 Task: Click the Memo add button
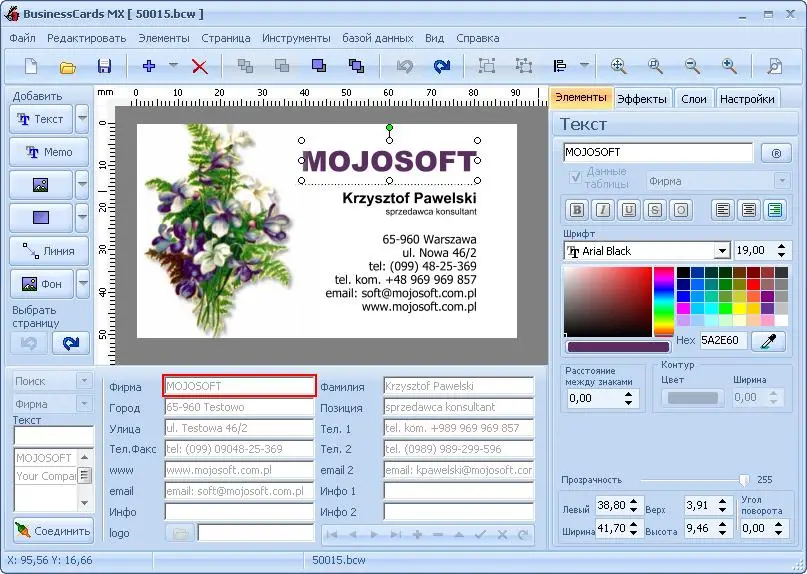49,152
